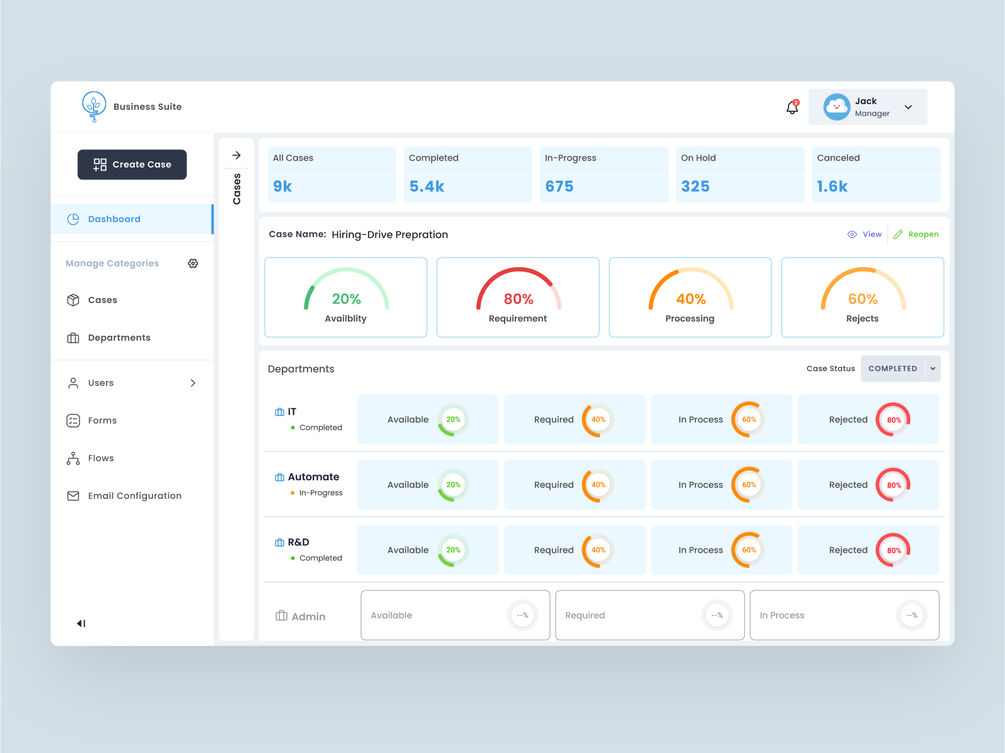Click the Automate 'In-Progress' status text
The height and width of the screenshot is (753, 1005).
pyautogui.click(x=321, y=493)
